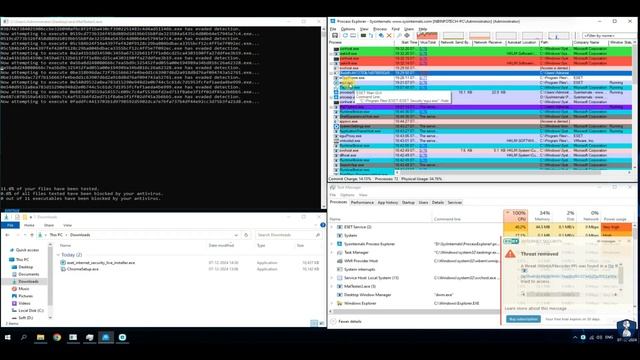Open the Share ribbon tab in File Explorer
The height and width of the screenshot is (360, 640).
click(x=49, y=225)
